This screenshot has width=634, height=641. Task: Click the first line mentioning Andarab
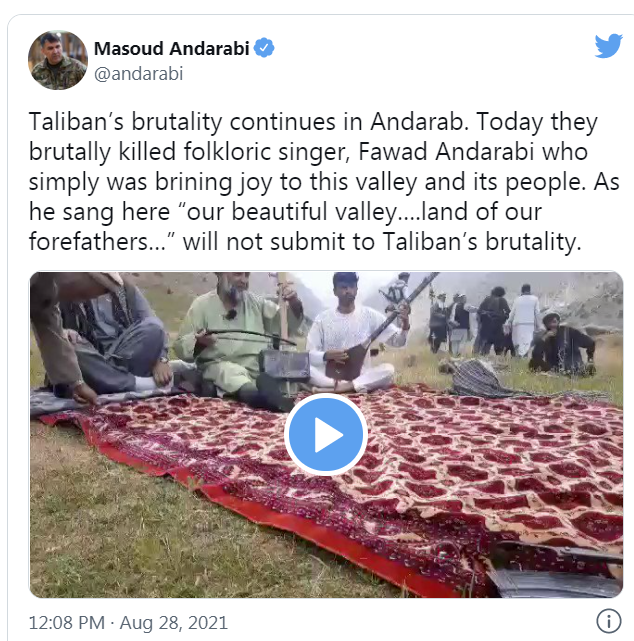pyautogui.click(x=313, y=122)
